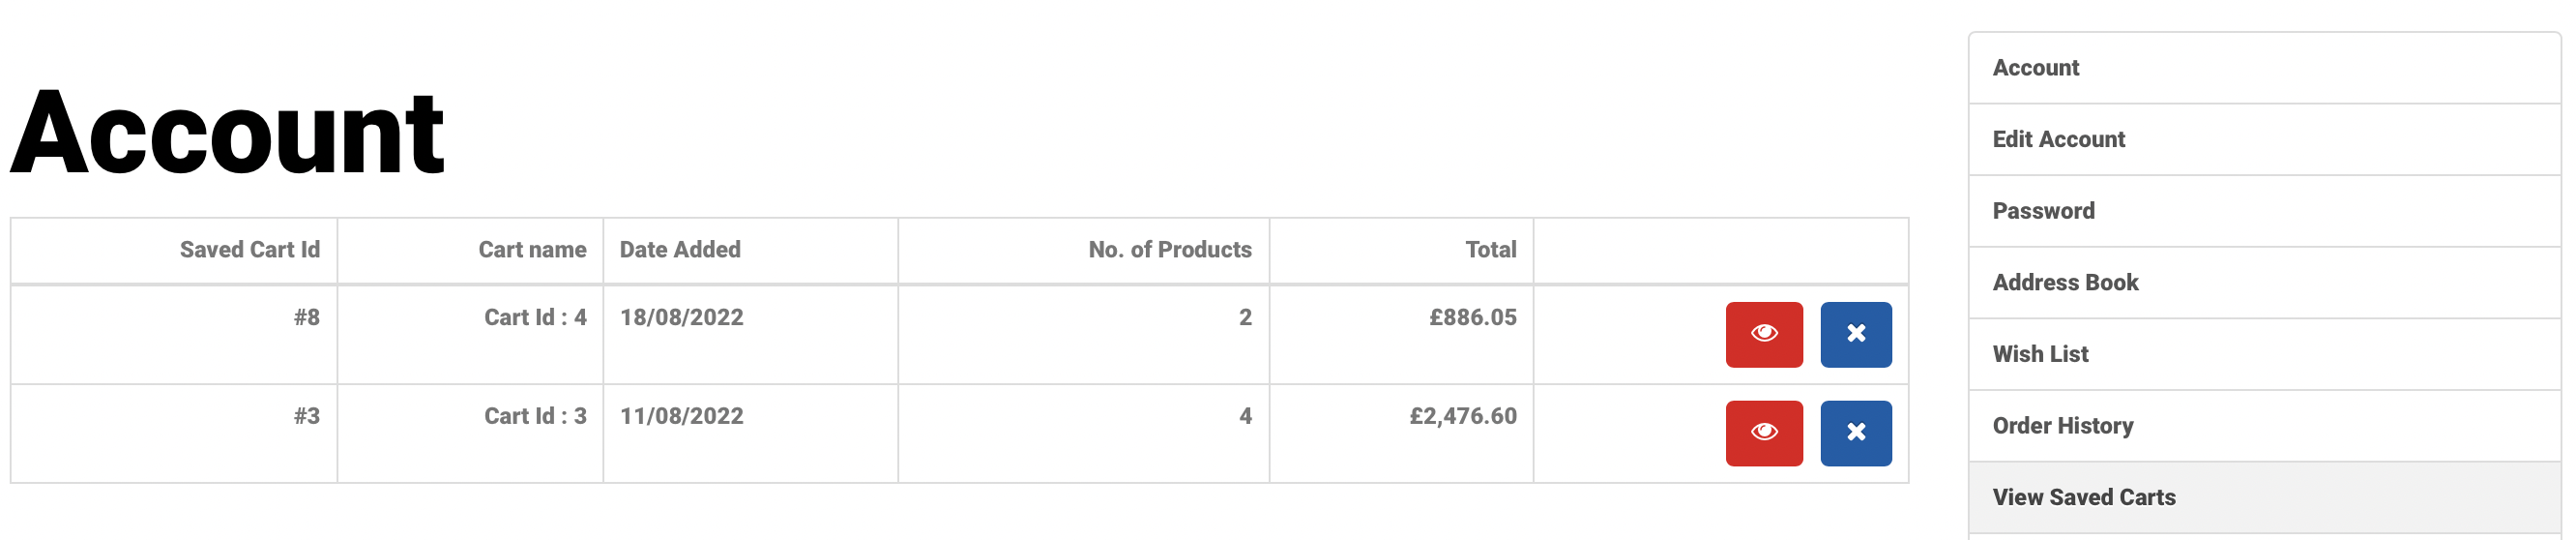Image resolution: width=2576 pixels, height=540 pixels.
Task: Show Order History from sidebar
Action: pos(2062,426)
